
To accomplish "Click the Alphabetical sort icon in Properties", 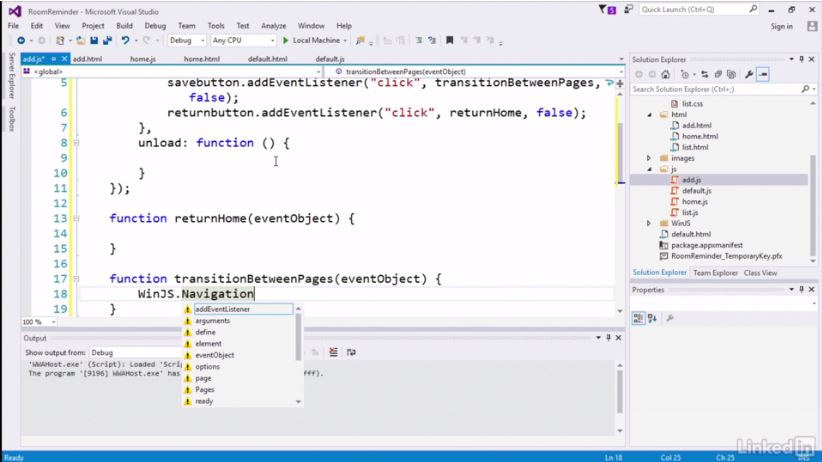I will [652, 318].
